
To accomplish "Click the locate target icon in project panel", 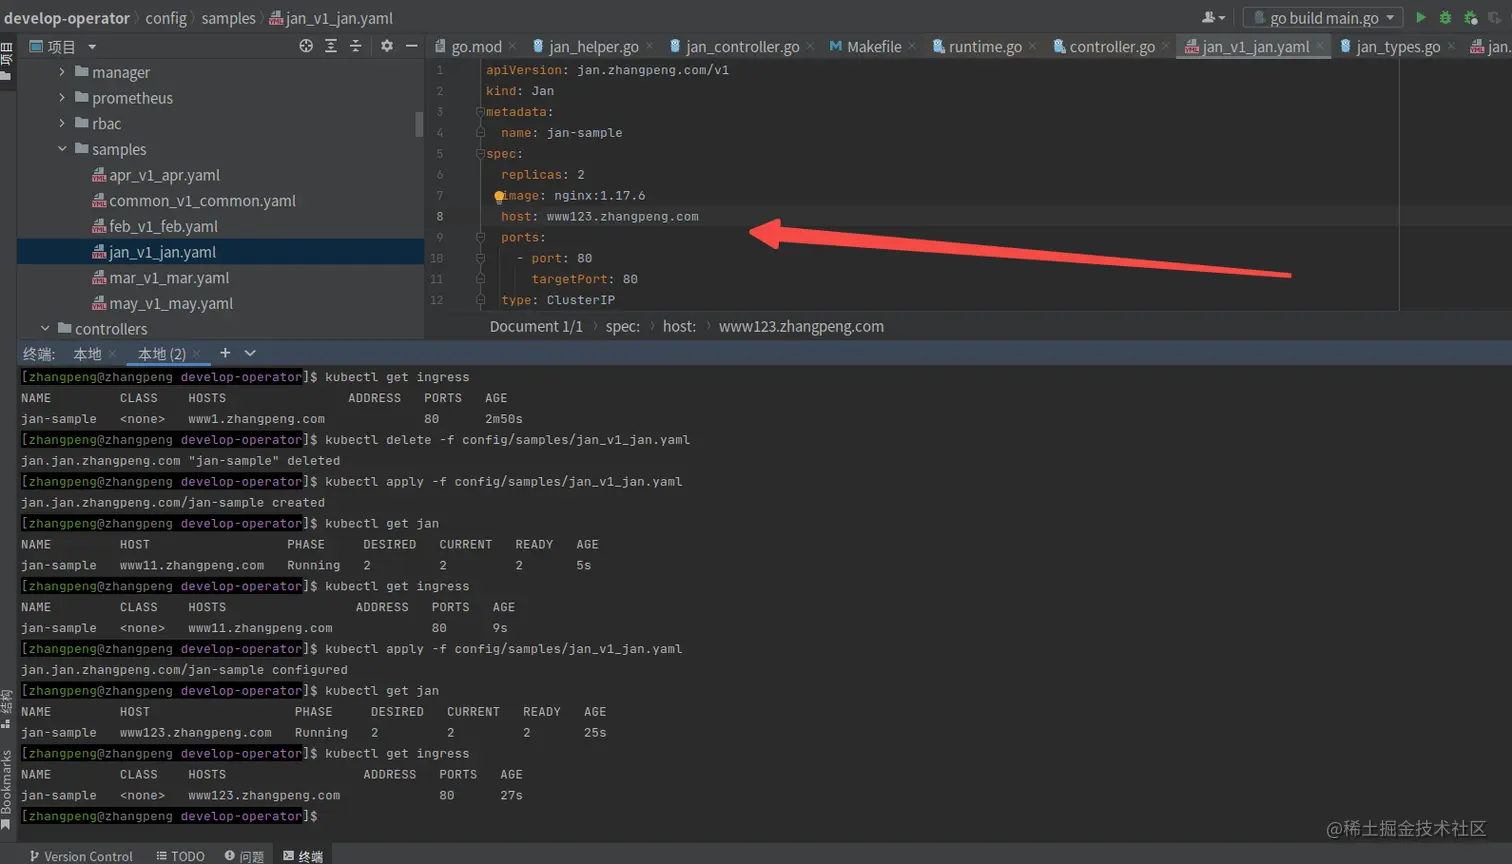I will [306, 46].
